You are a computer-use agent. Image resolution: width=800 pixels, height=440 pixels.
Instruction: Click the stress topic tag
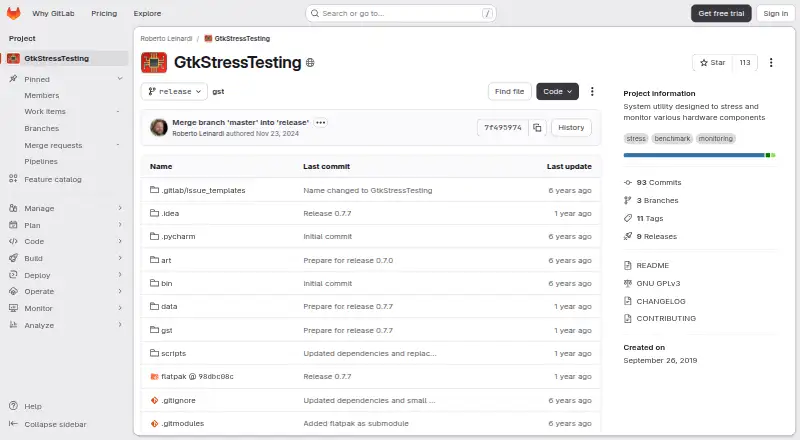[636, 138]
